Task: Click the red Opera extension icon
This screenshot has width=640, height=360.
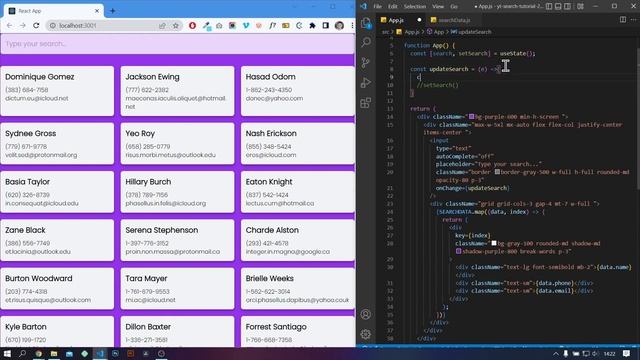Action: [192, 25]
